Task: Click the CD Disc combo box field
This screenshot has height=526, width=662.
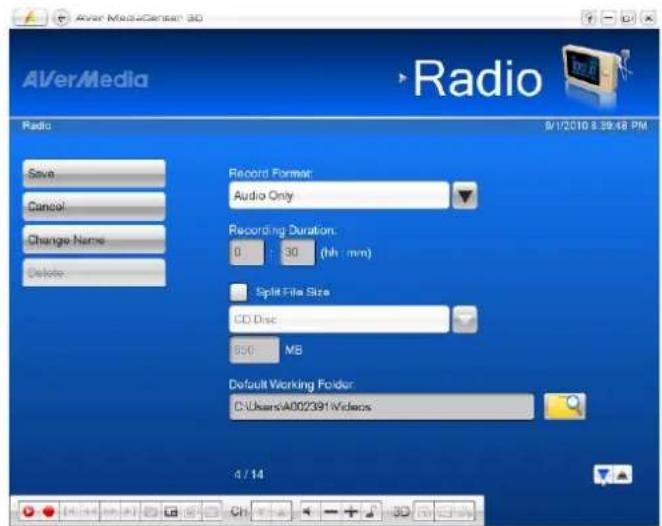Action: pyautogui.click(x=339, y=319)
